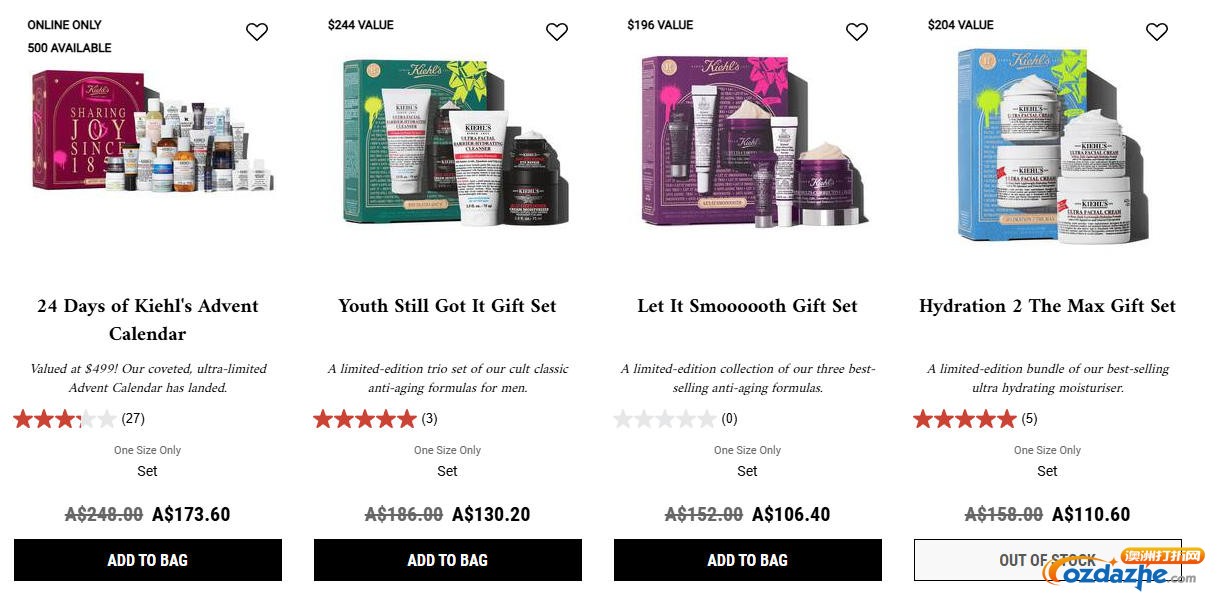Open Let It Smoooooth Gift Set product link

(x=748, y=306)
